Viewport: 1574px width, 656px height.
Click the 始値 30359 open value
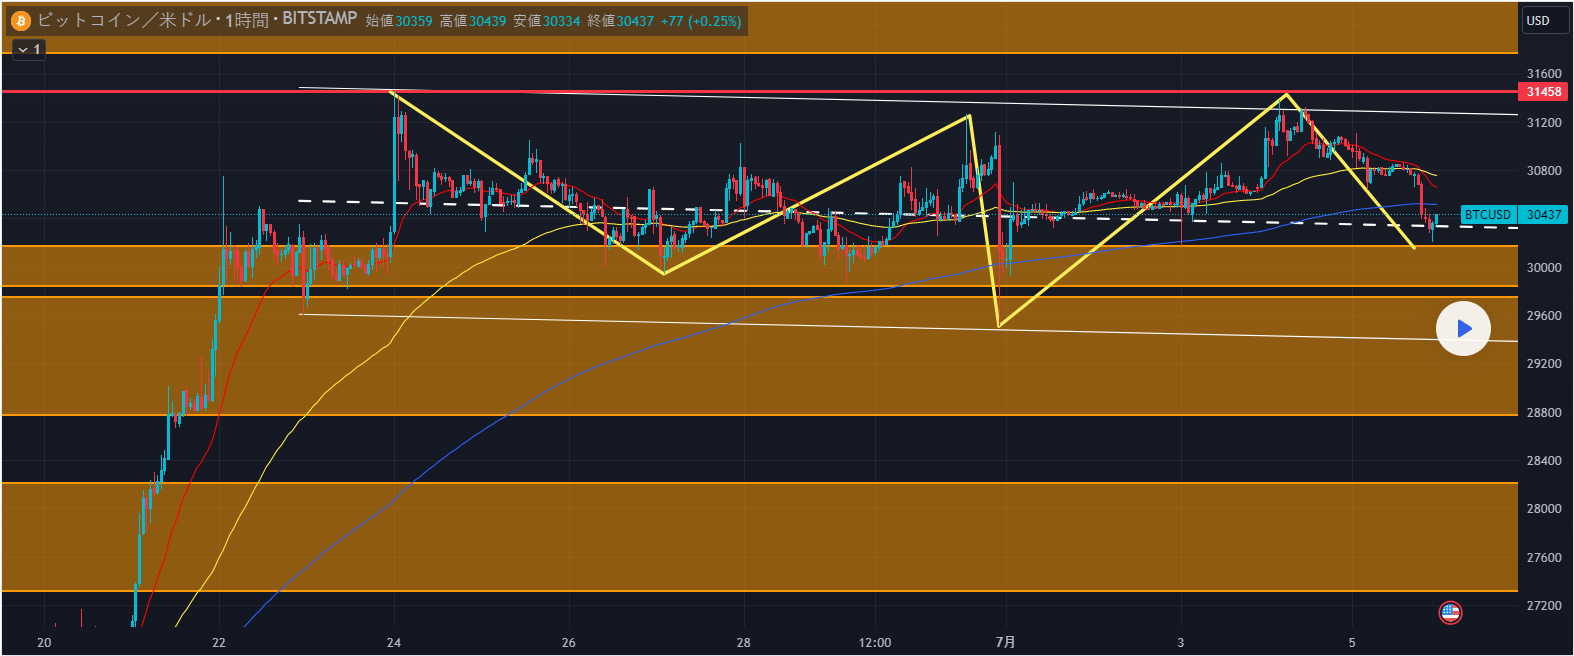click(x=399, y=21)
